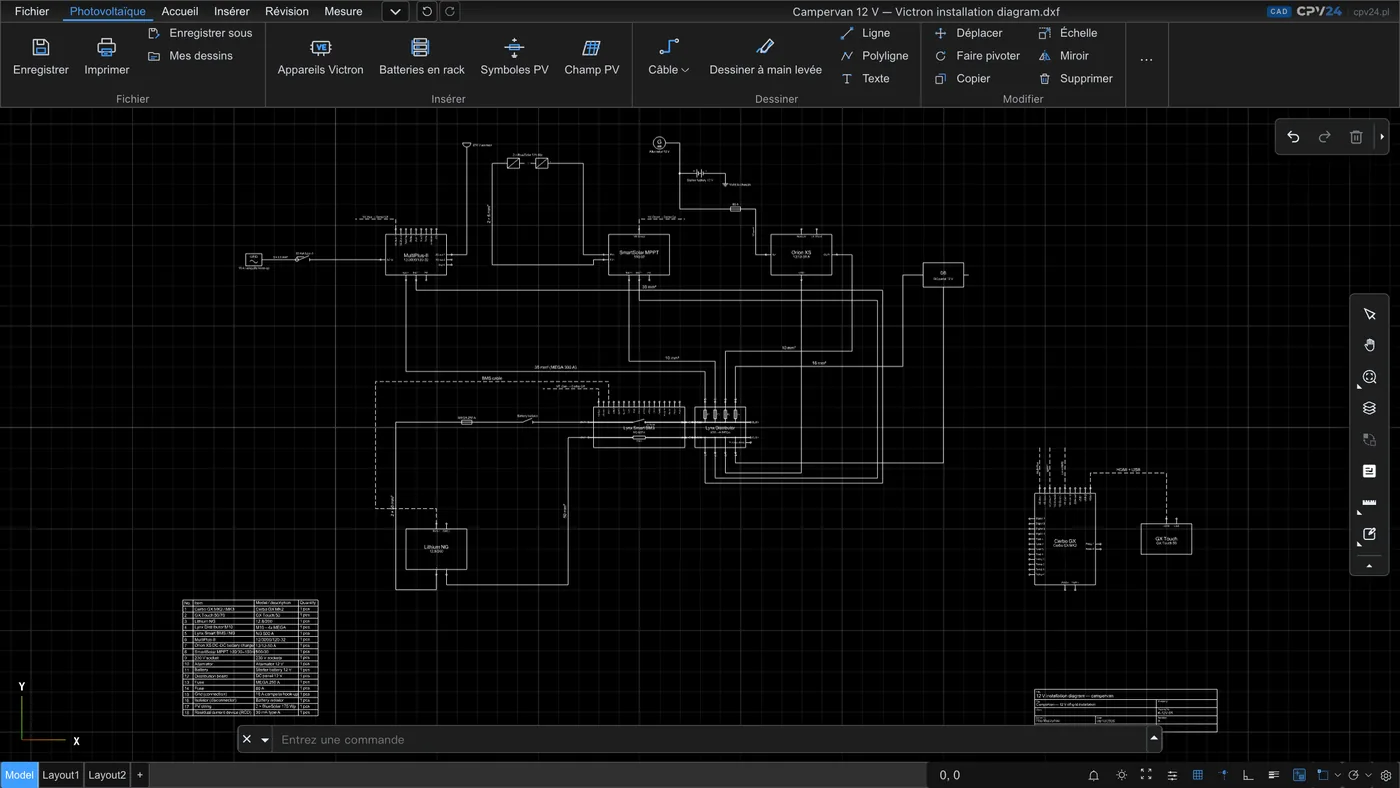
Task: Toggle lineweight display in status bar
Action: pos(1274,775)
